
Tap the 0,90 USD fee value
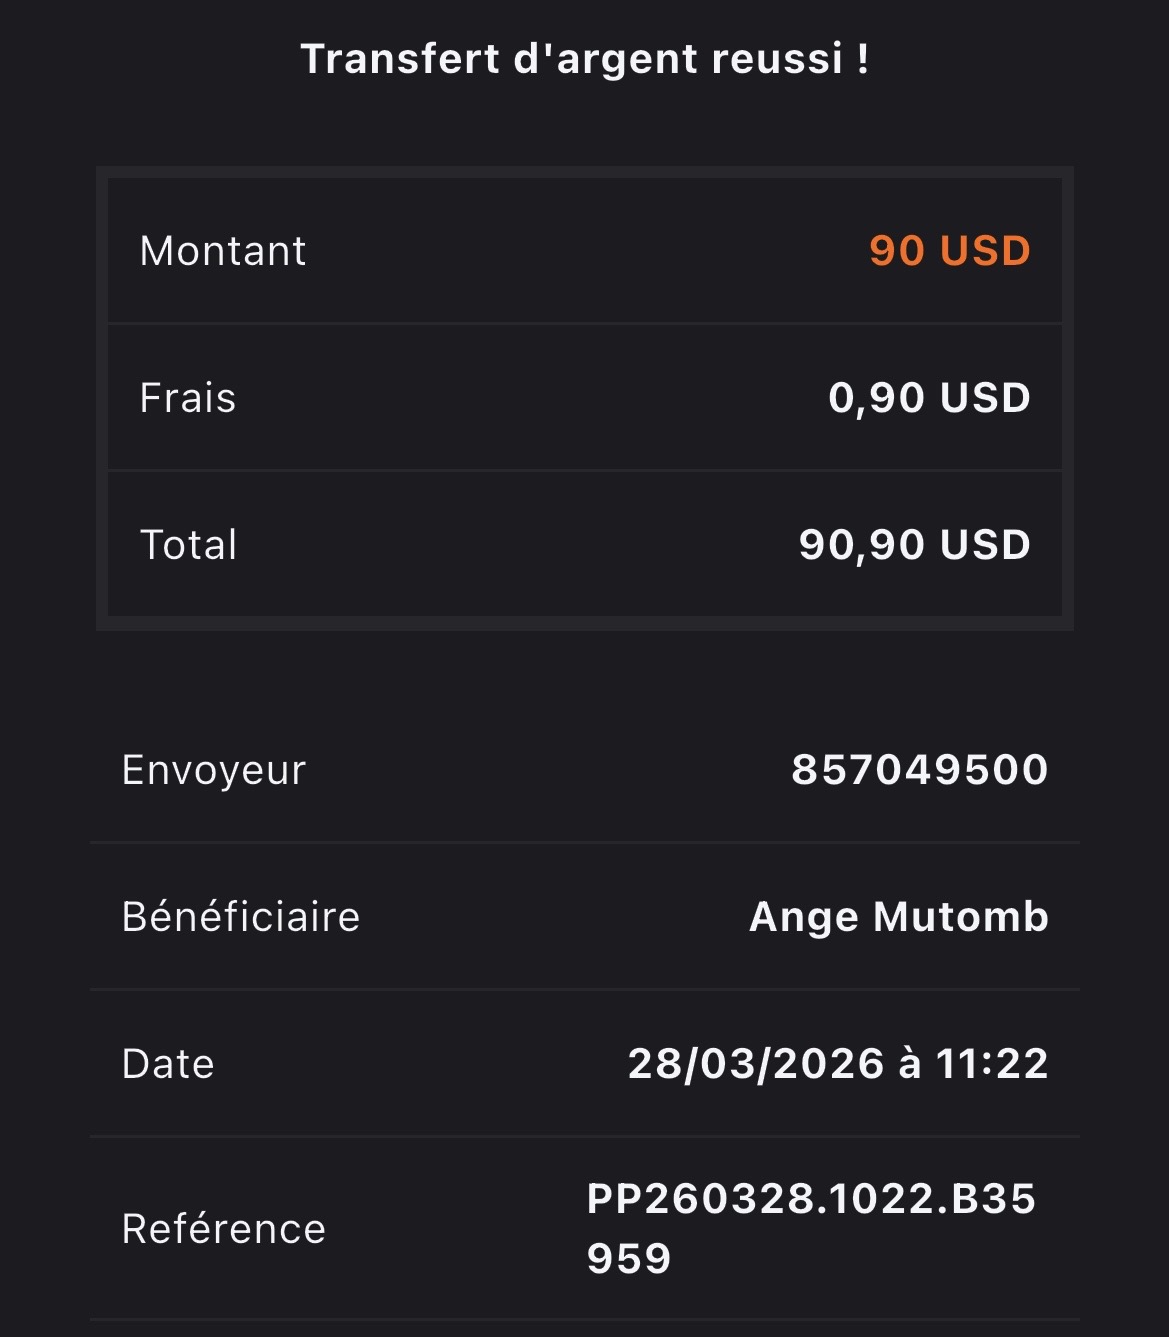(930, 398)
